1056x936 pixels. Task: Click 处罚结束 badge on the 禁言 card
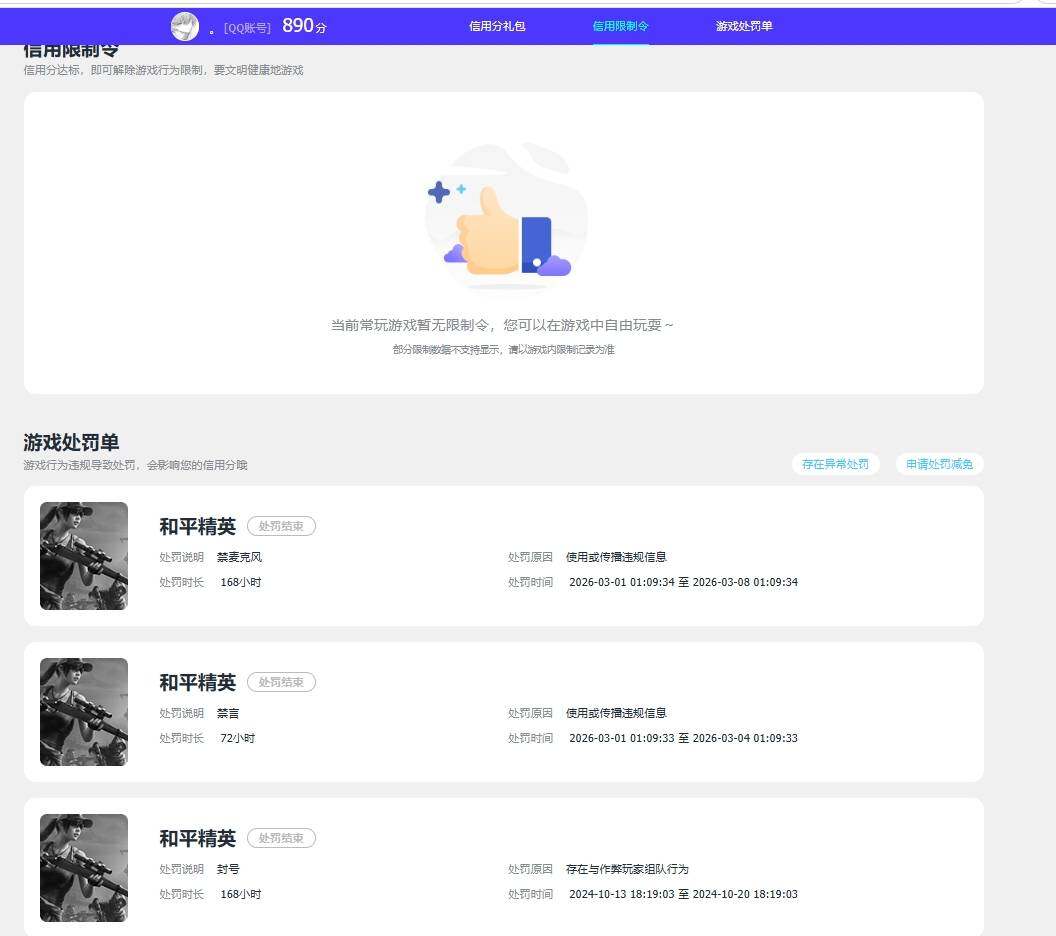pyautogui.click(x=282, y=682)
